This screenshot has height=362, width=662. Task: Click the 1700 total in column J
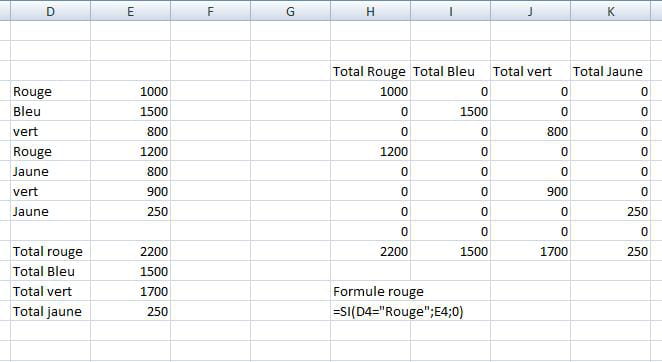(530, 251)
